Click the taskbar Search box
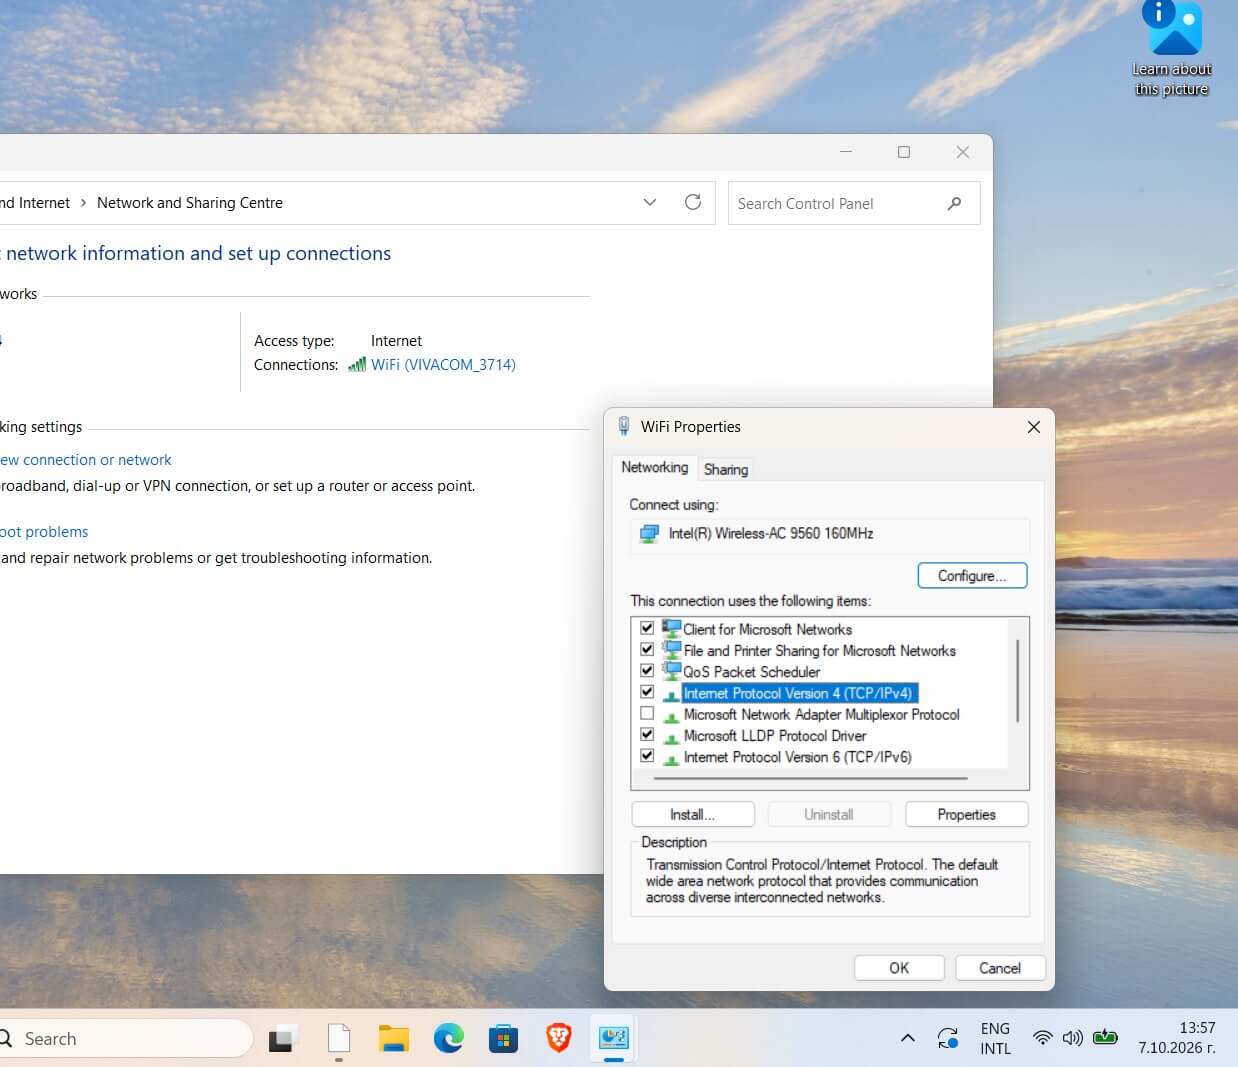This screenshot has height=1067, width=1238. pos(124,1039)
